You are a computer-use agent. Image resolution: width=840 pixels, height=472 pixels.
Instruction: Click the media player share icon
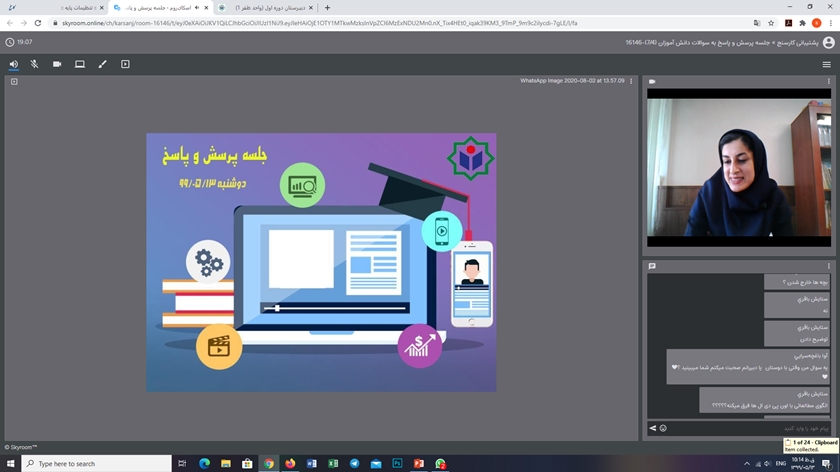point(125,64)
